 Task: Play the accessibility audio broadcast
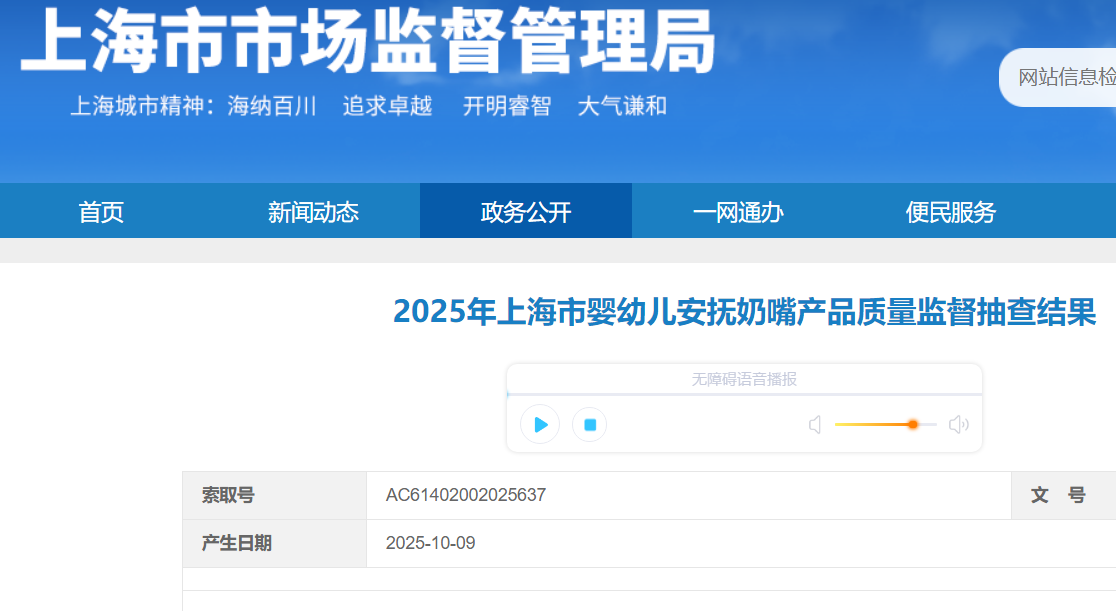[540, 425]
